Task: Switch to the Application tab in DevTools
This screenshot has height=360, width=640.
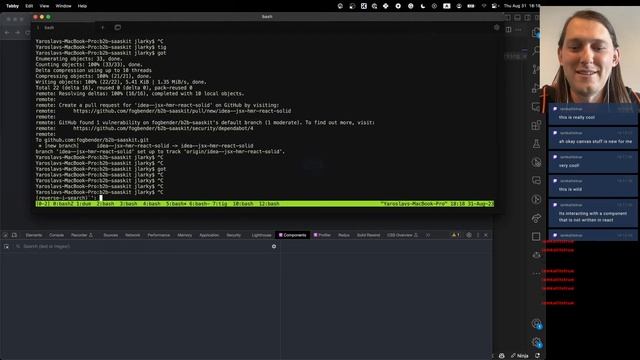Action: tap(209, 235)
